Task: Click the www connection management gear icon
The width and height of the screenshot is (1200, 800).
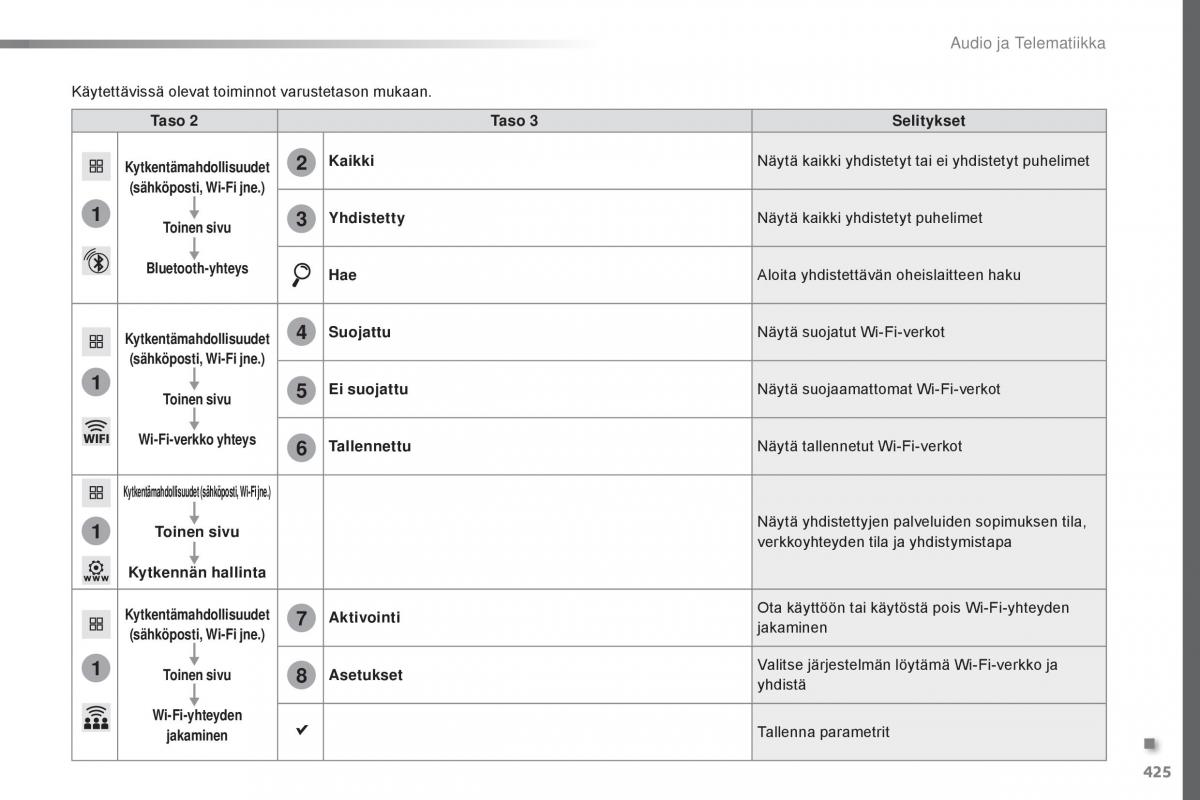Action: pos(96,570)
